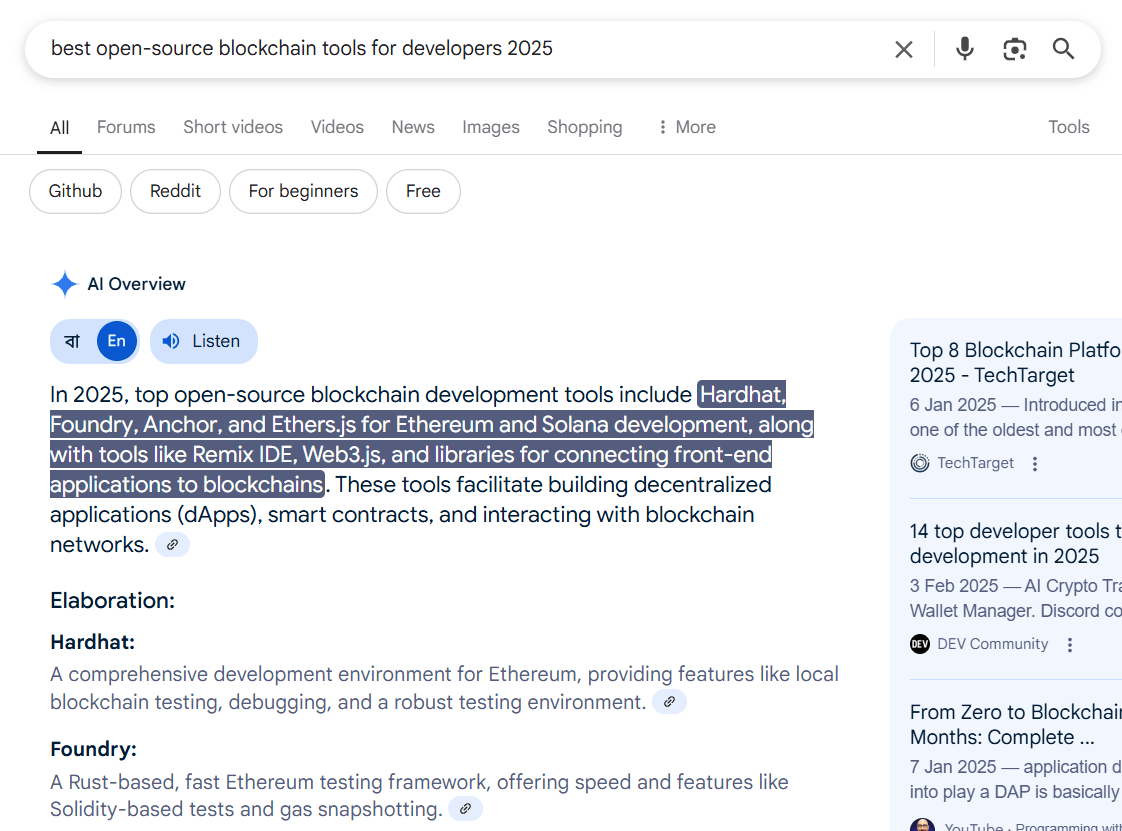Play the AI Overview with Listen
Viewport: 1122px width, 831px height.
(204, 341)
